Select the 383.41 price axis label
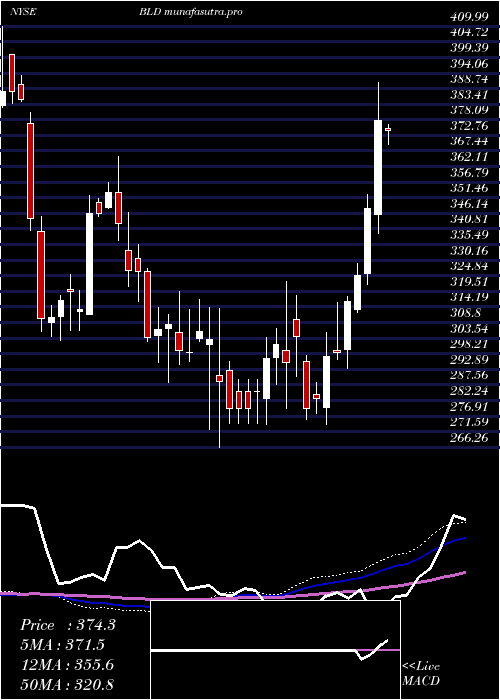The height and width of the screenshot is (700, 500). [468, 95]
